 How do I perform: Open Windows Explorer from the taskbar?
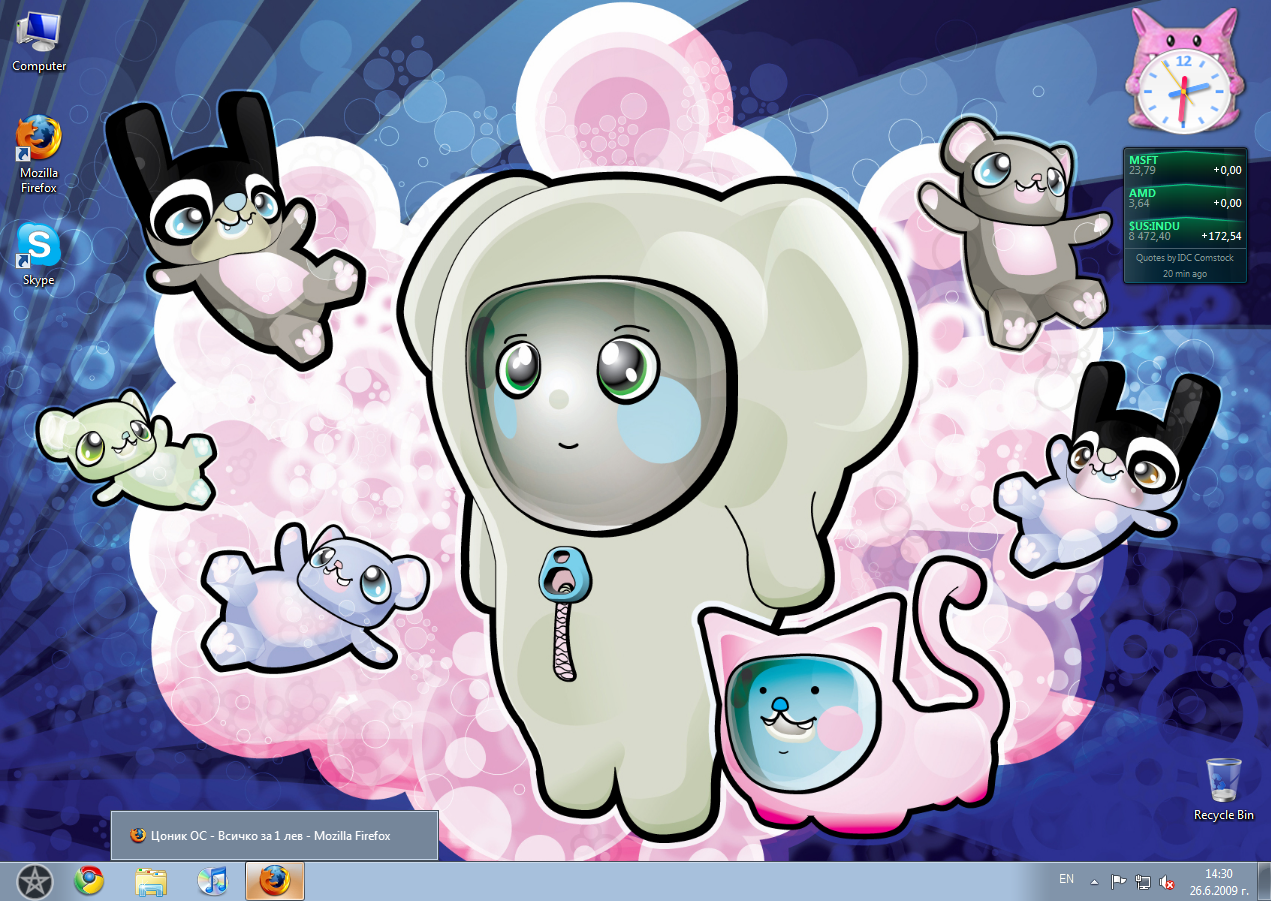(151, 881)
